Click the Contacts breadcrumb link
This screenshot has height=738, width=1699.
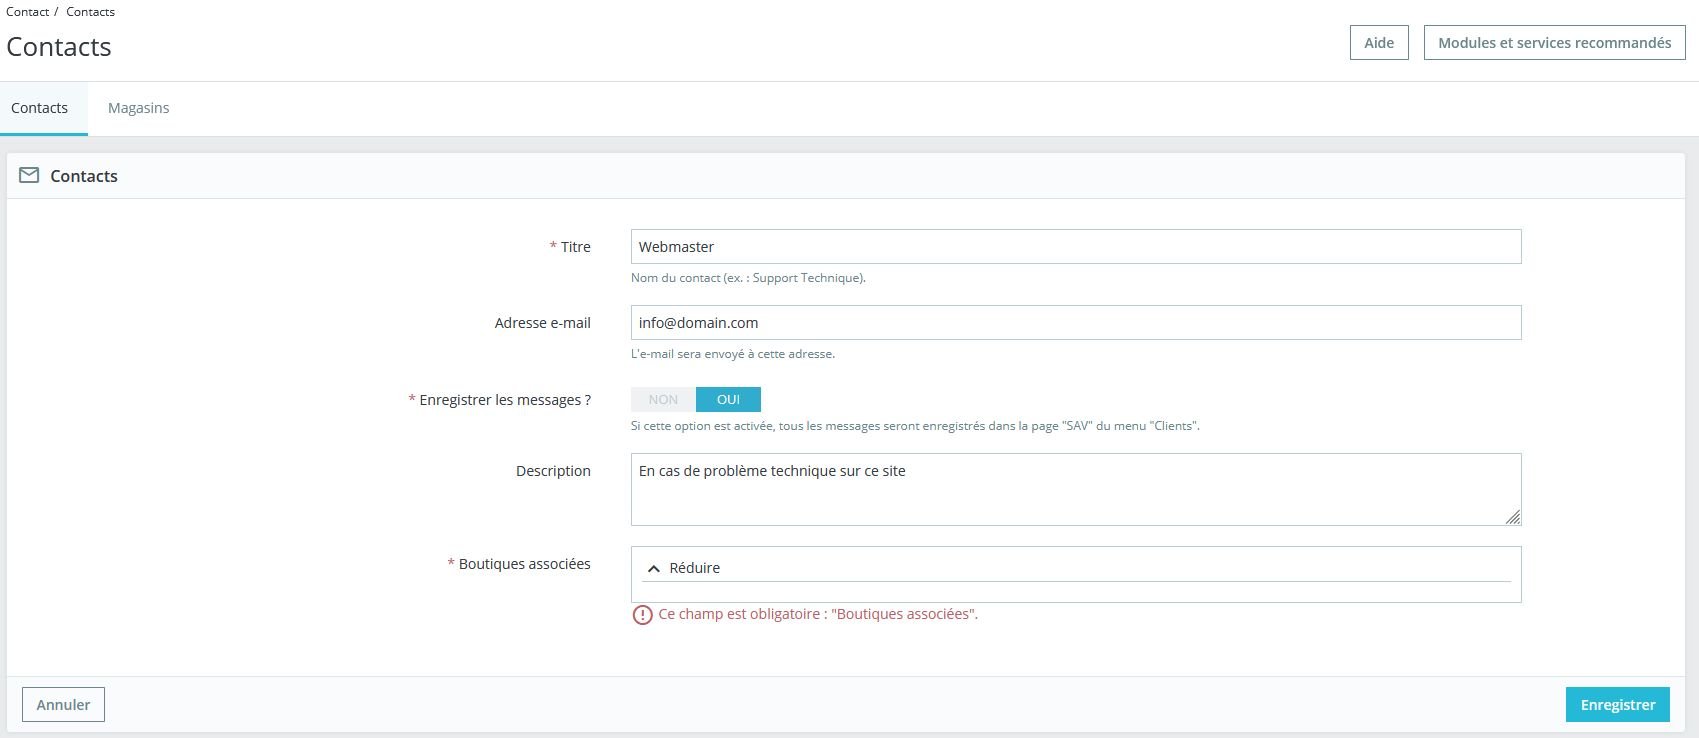pyautogui.click(x=90, y=12)
